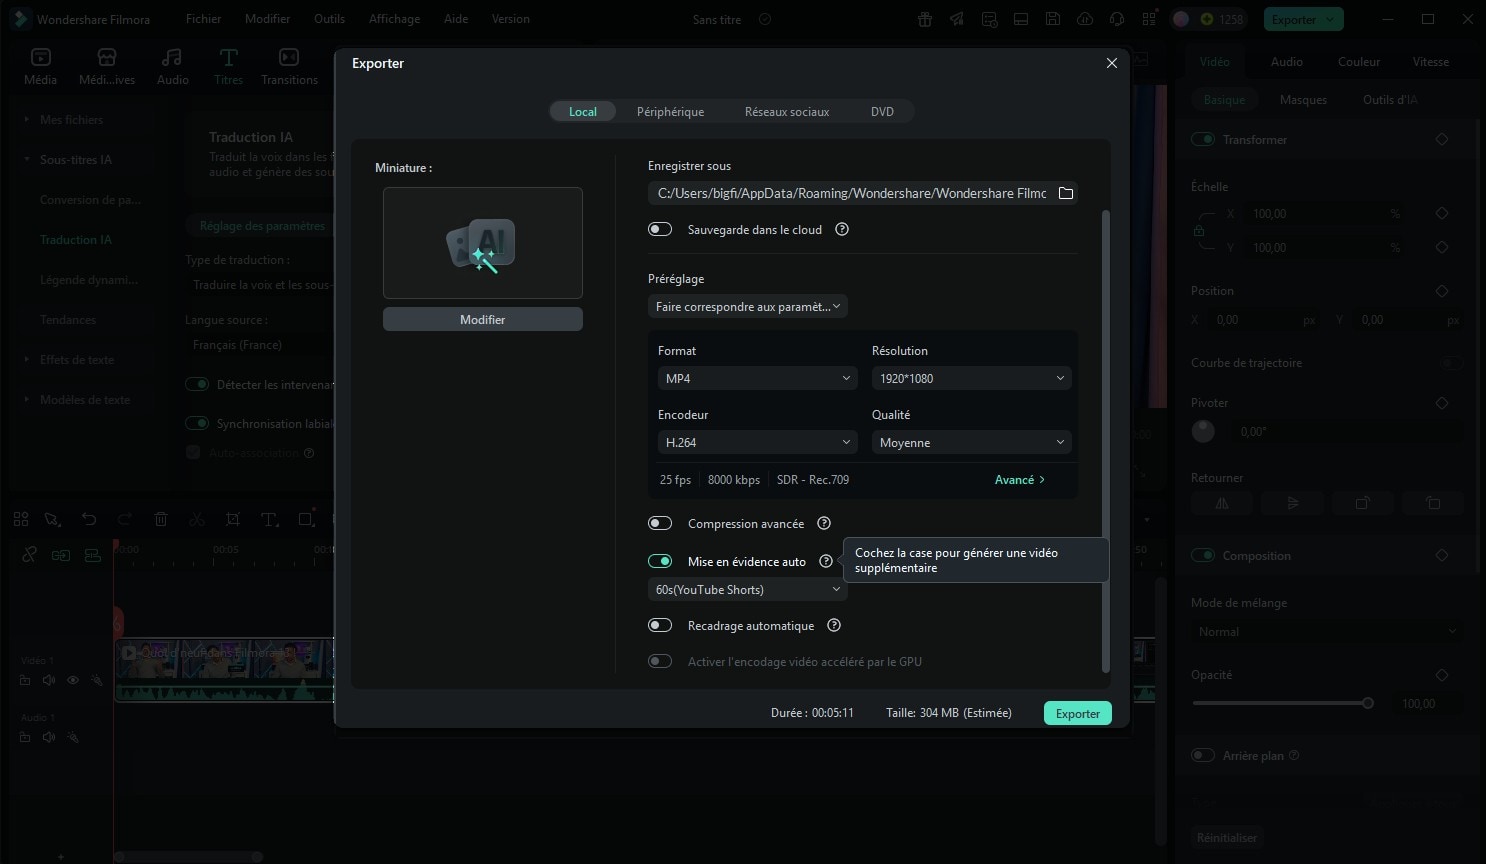Mute the Audio 1 track speaker
This screenshot has width=1486, height=864.
[49, 737]
